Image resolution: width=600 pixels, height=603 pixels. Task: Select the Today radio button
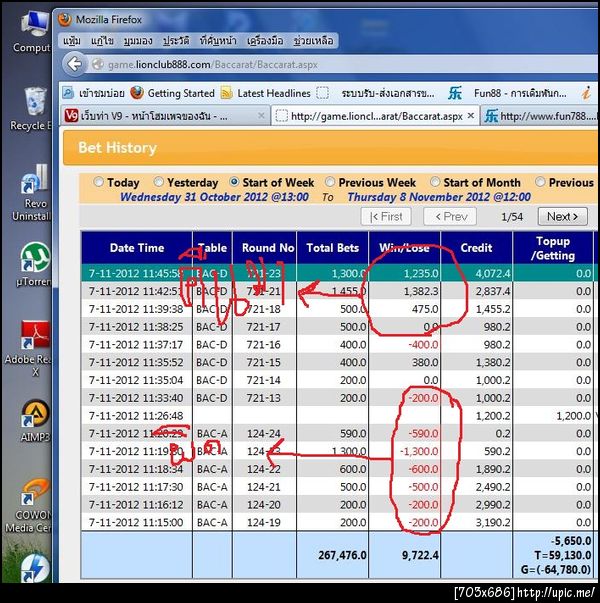click(x=98, y=182)
